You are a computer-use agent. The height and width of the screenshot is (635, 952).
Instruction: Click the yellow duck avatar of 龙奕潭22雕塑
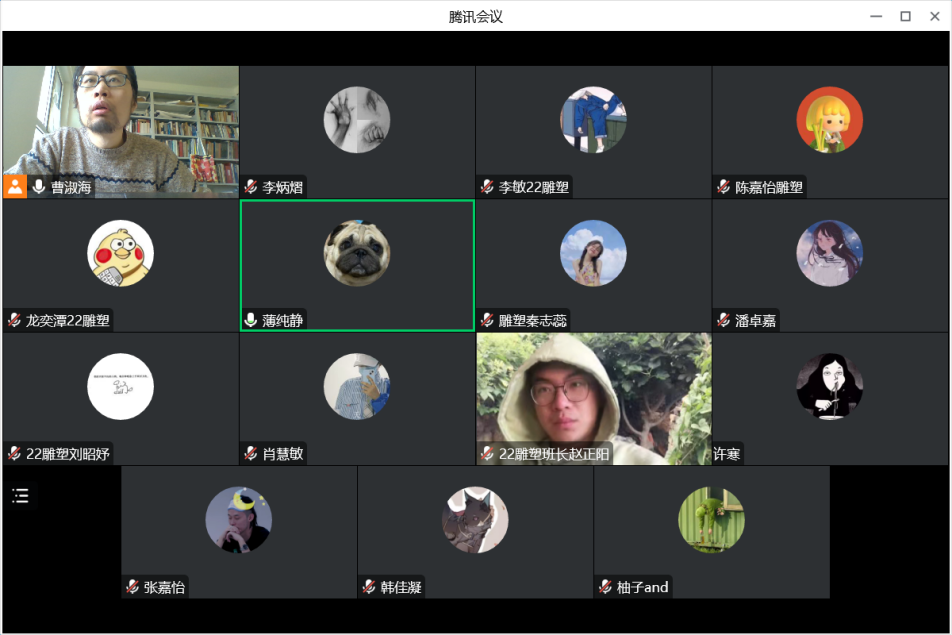[x=120, y=253]
